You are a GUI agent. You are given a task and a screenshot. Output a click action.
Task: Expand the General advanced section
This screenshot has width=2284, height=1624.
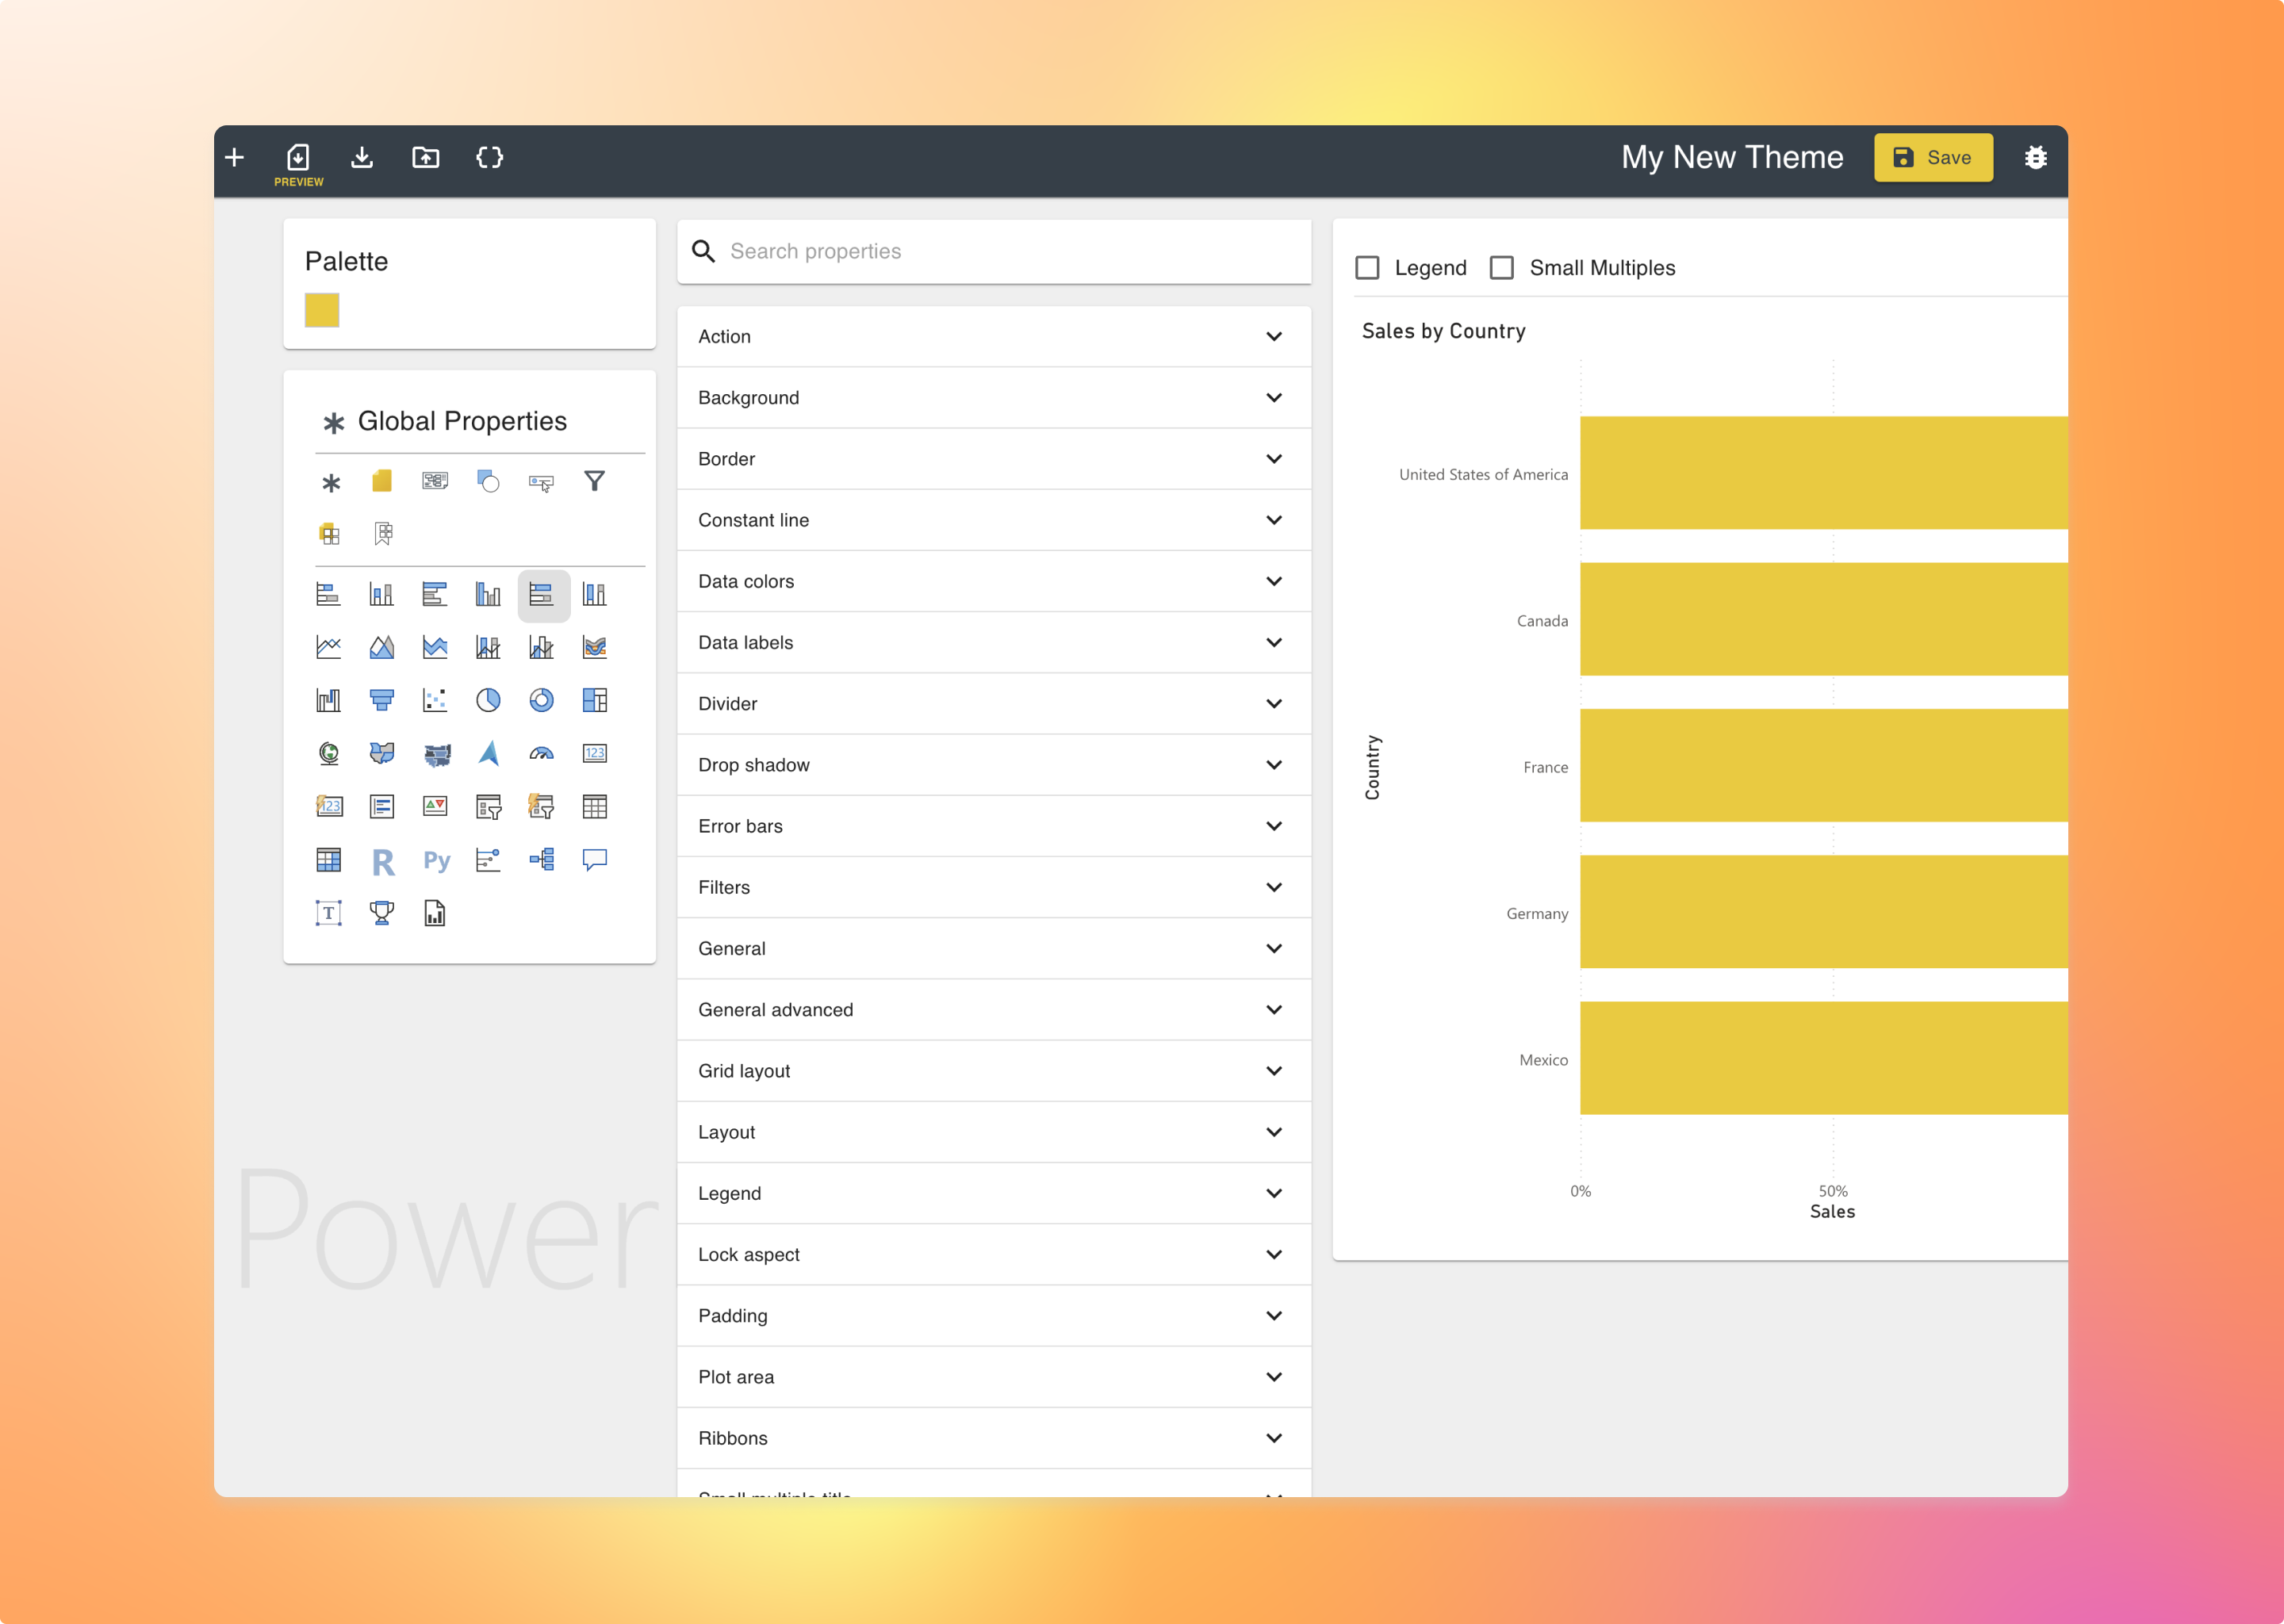pos(994,1010)
